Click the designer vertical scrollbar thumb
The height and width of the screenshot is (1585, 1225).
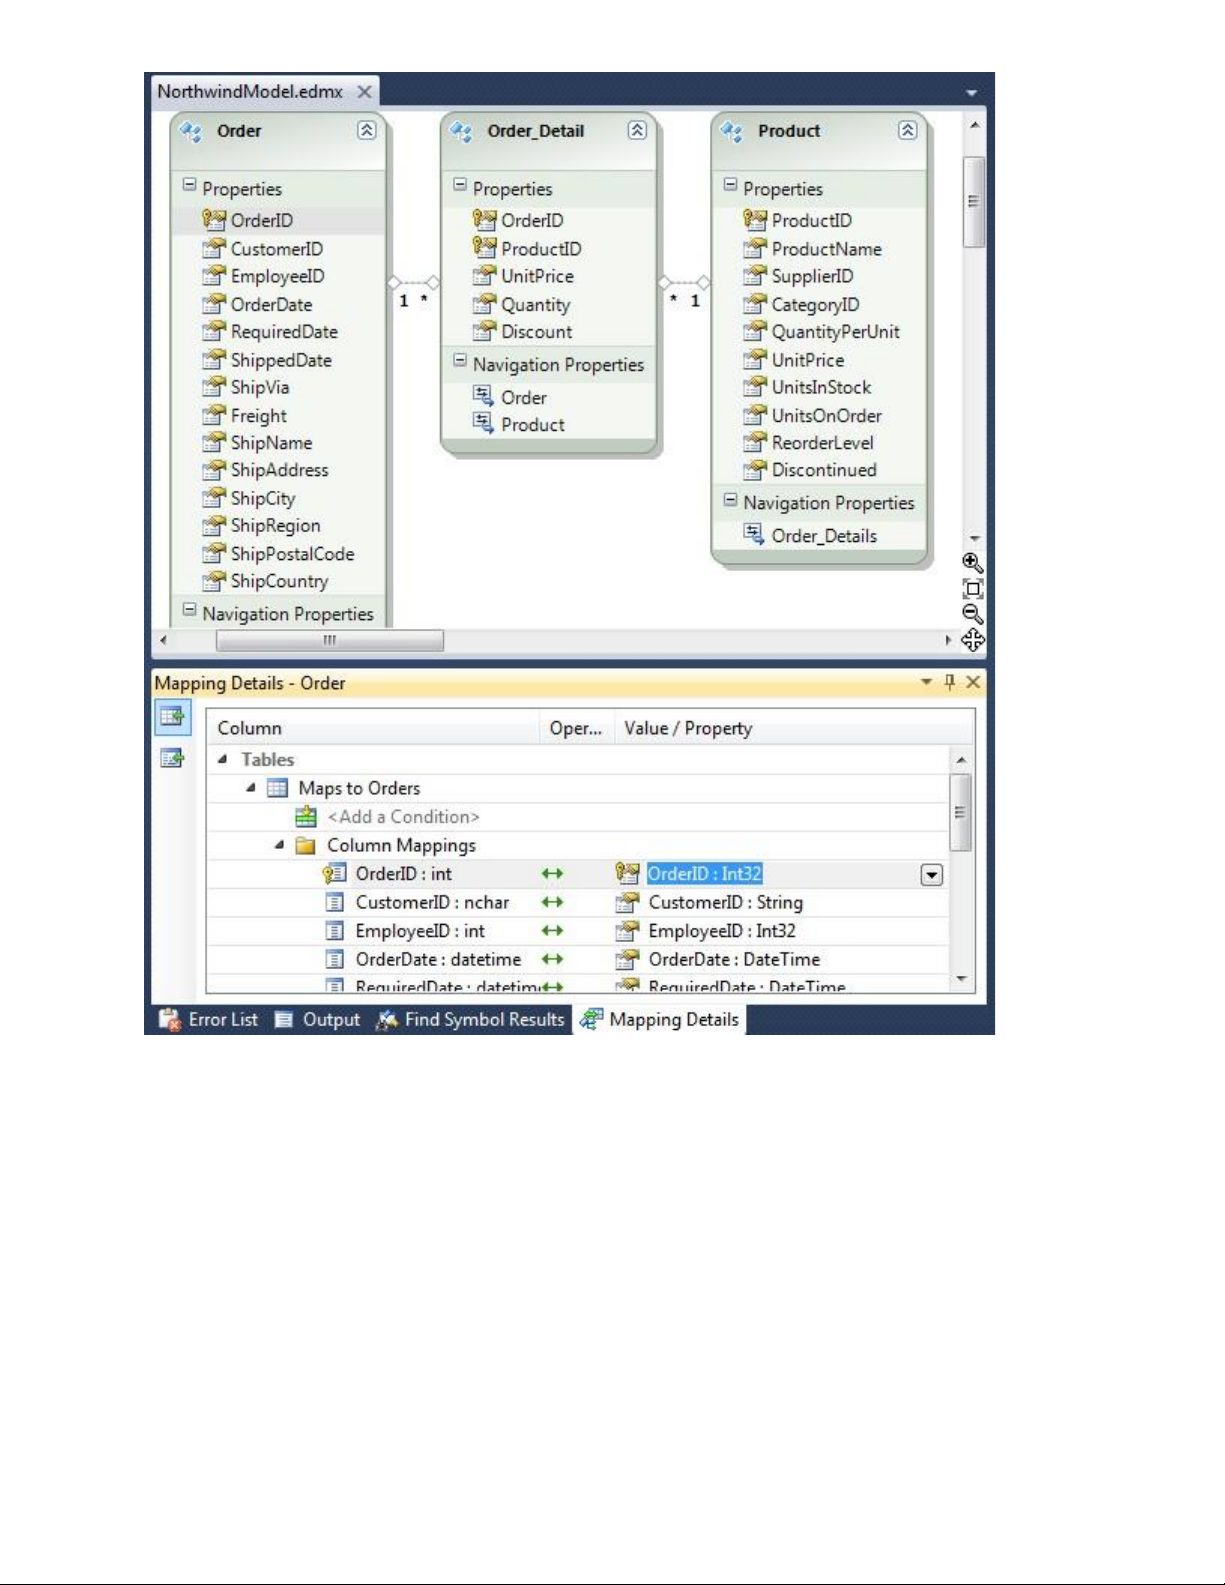[973, 201]
